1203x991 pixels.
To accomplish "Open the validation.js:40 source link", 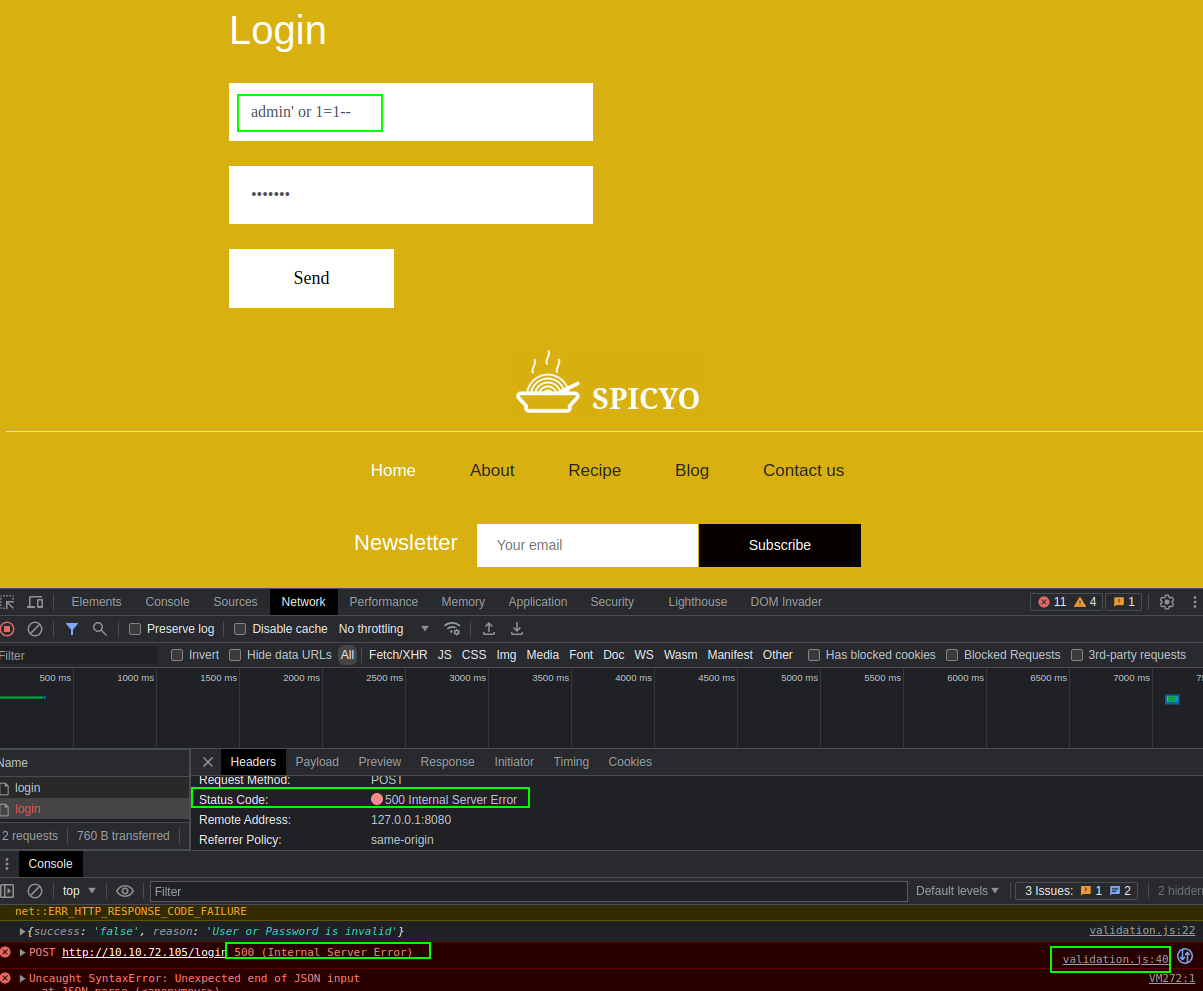I will tap(1115, 959).
